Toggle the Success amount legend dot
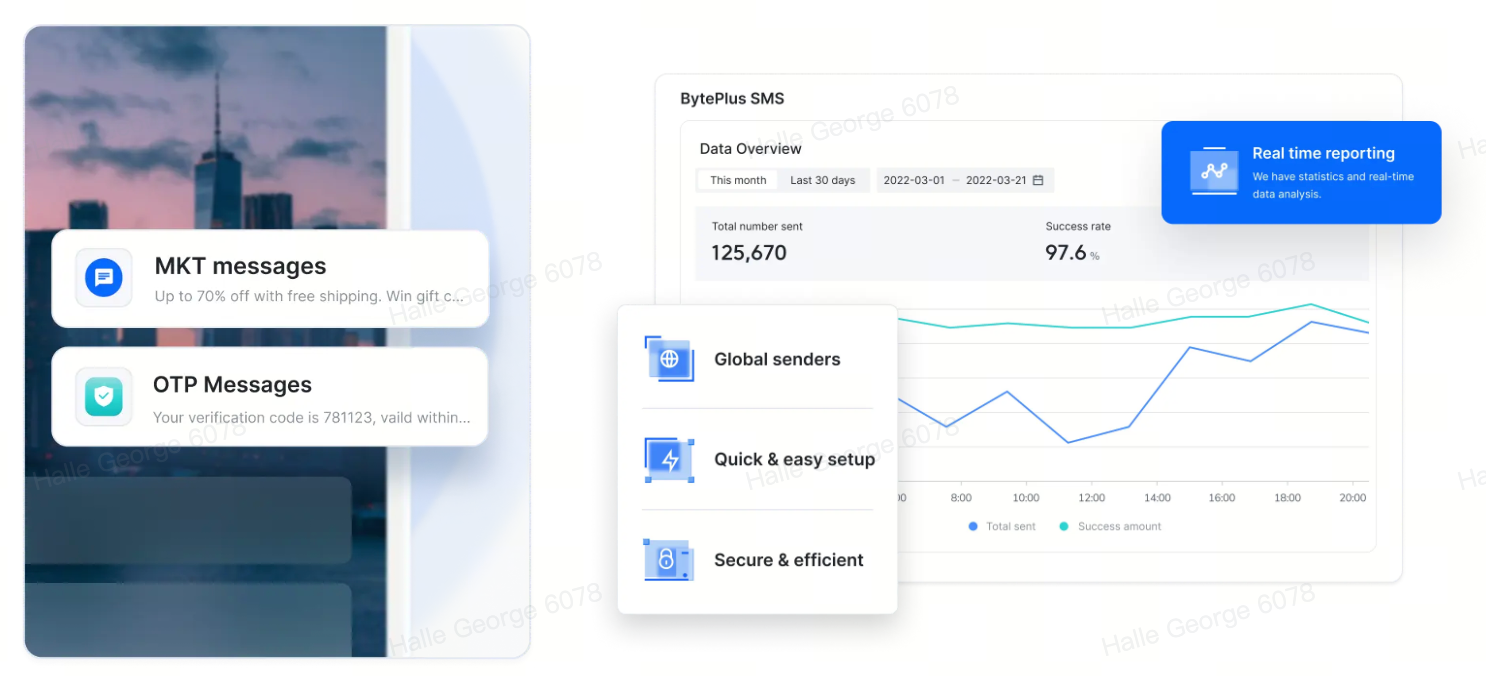The image size is (1486, 676). click(x=1063, y=527)
